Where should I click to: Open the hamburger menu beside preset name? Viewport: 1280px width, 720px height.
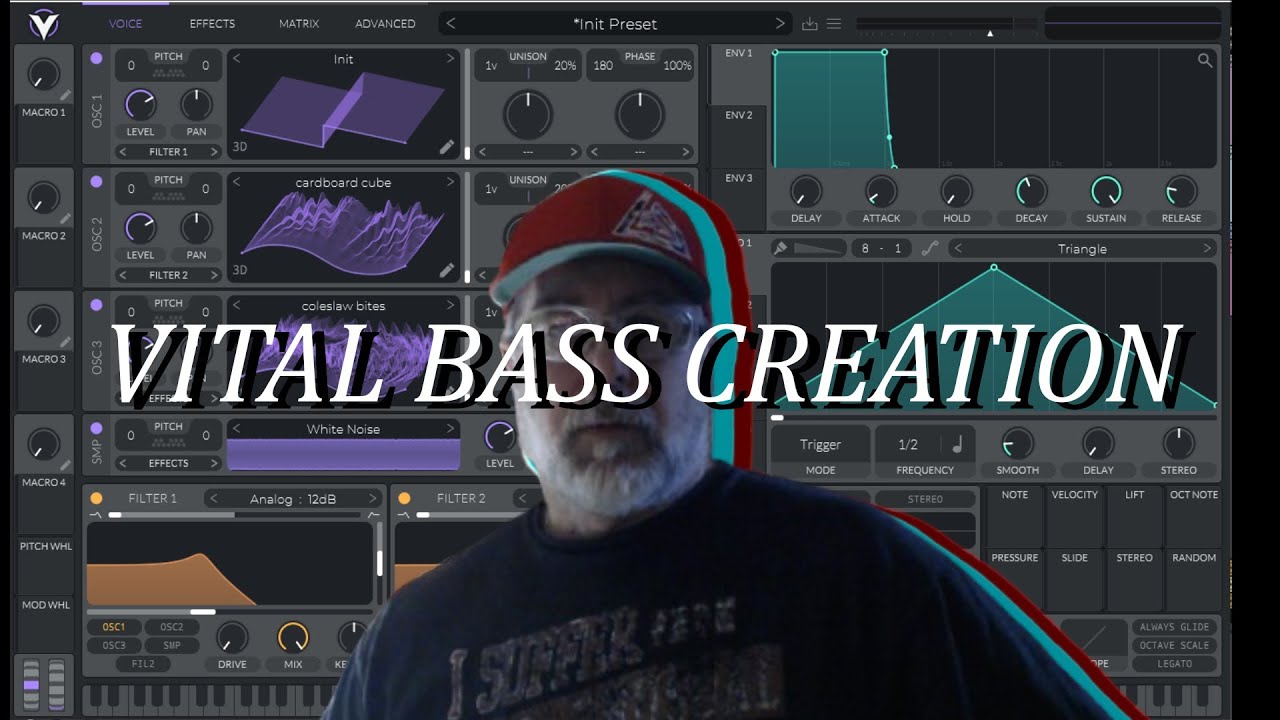point(834,24)
